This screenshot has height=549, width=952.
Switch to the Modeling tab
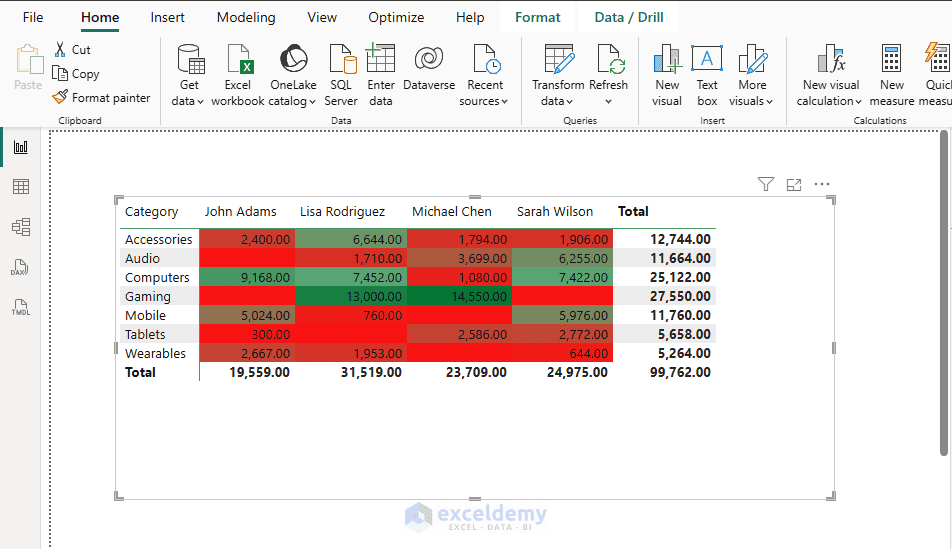pyautogui.click(x=246, y=18)
